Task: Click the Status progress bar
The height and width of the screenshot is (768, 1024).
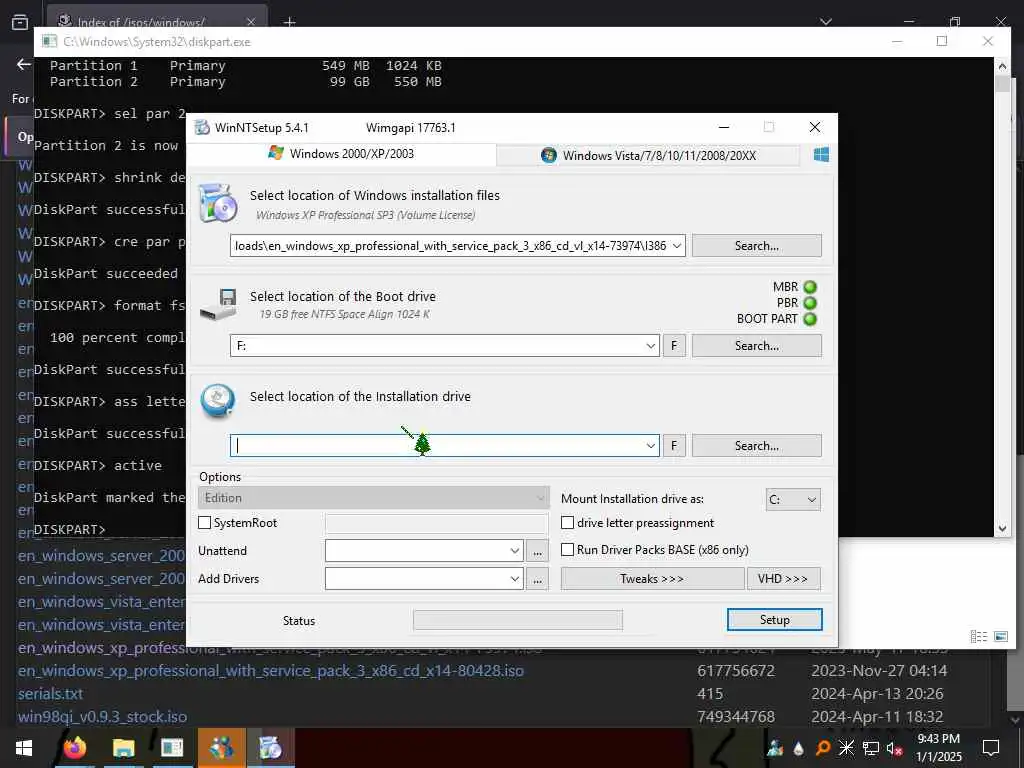Action: pos(518,620)
